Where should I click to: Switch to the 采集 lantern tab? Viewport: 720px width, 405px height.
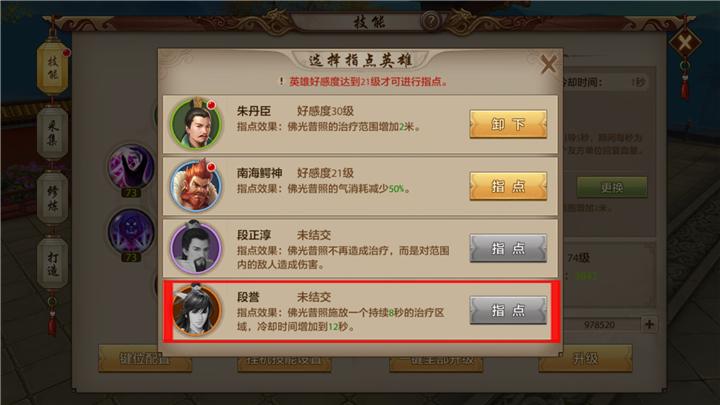(52, 133)
